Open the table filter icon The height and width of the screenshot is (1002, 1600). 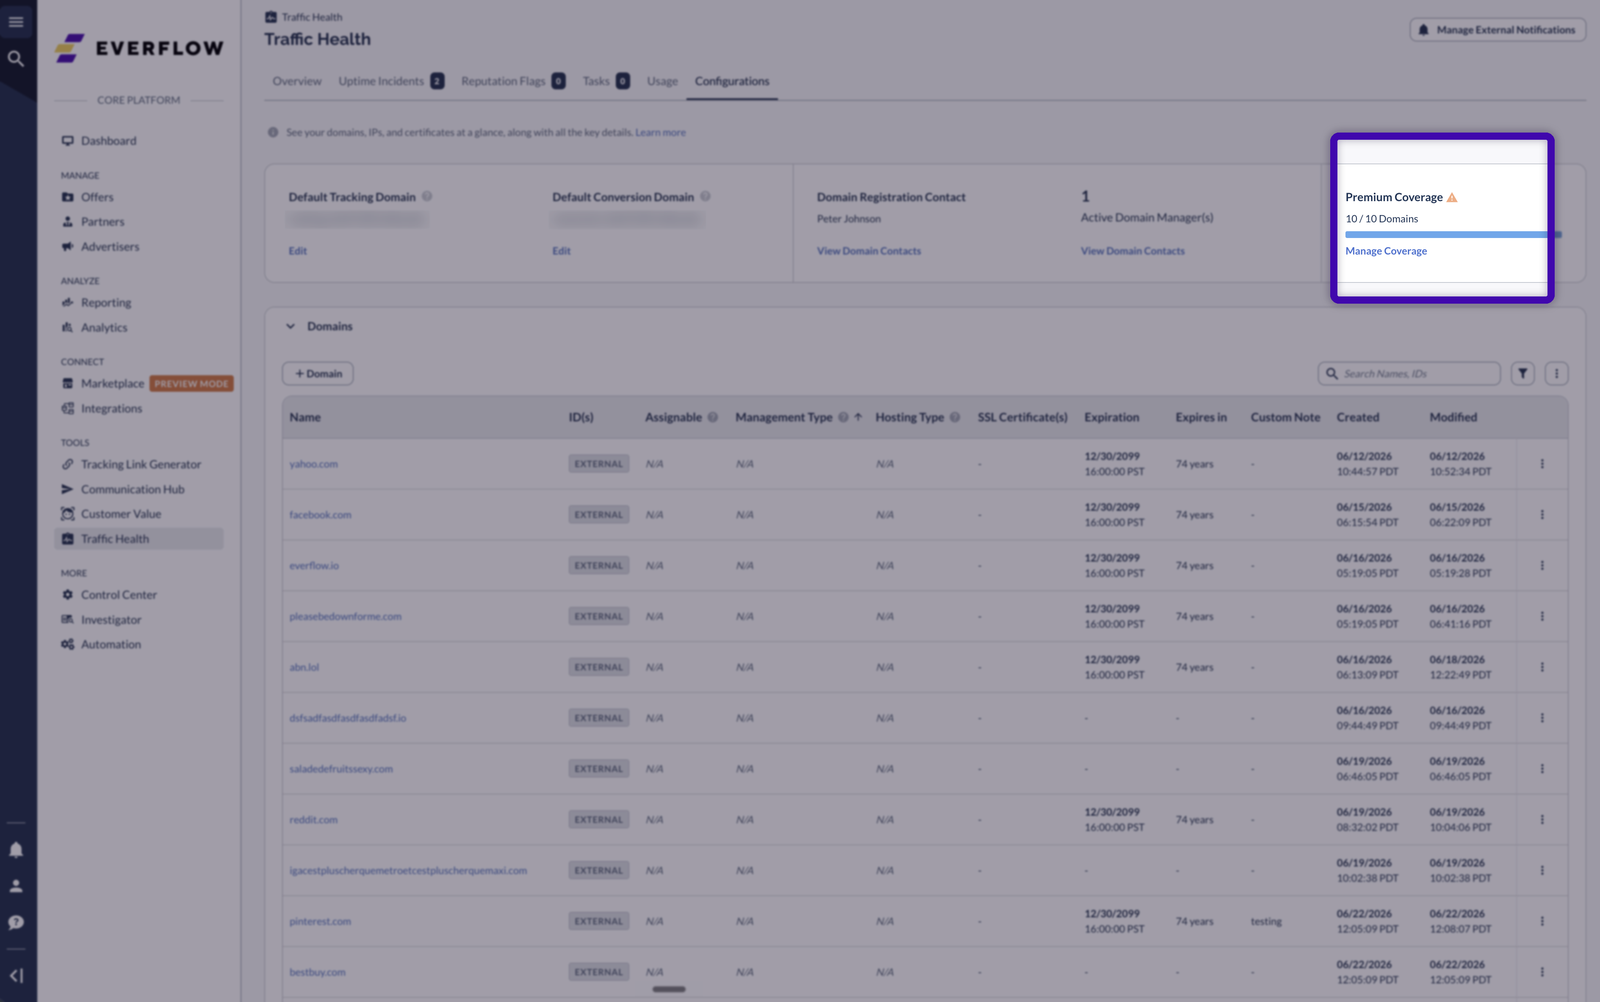click(x=1523, y=374)
